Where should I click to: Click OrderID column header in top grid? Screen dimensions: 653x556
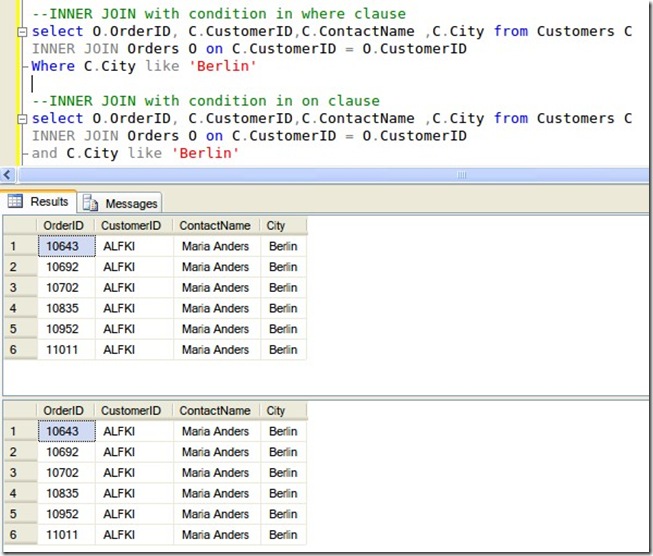click(x=65, y=226)
